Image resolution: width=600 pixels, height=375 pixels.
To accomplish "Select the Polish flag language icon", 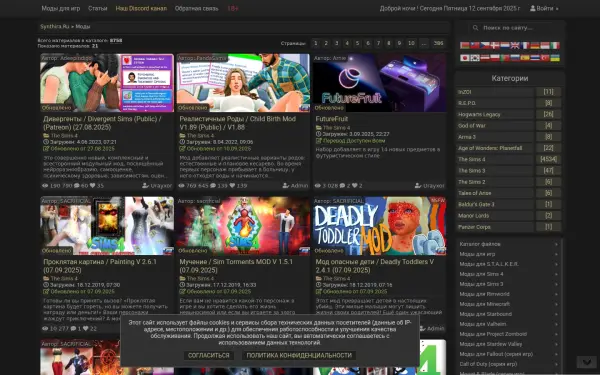I will (x=495, y=58).
